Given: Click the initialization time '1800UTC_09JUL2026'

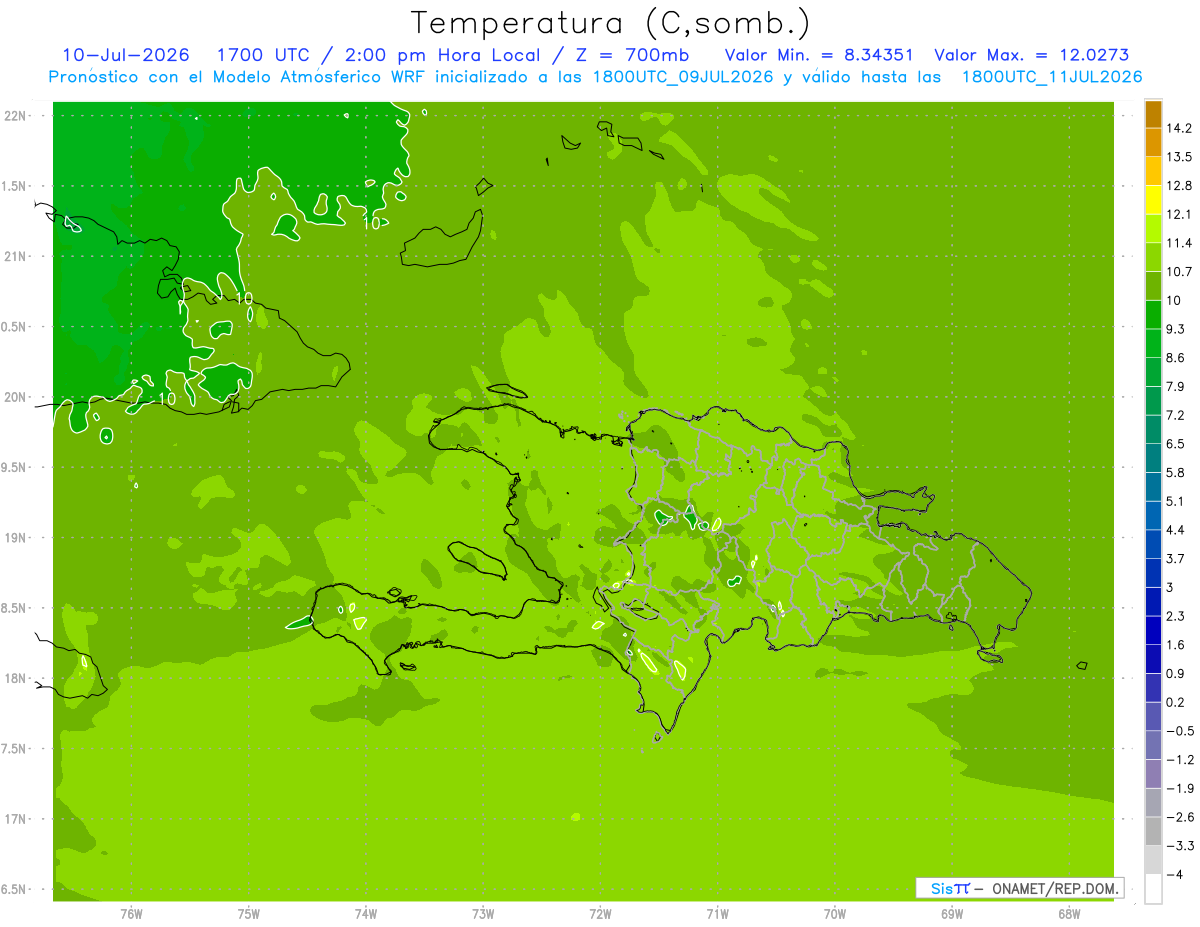Looking at the screenshot, I should [681, 77].
